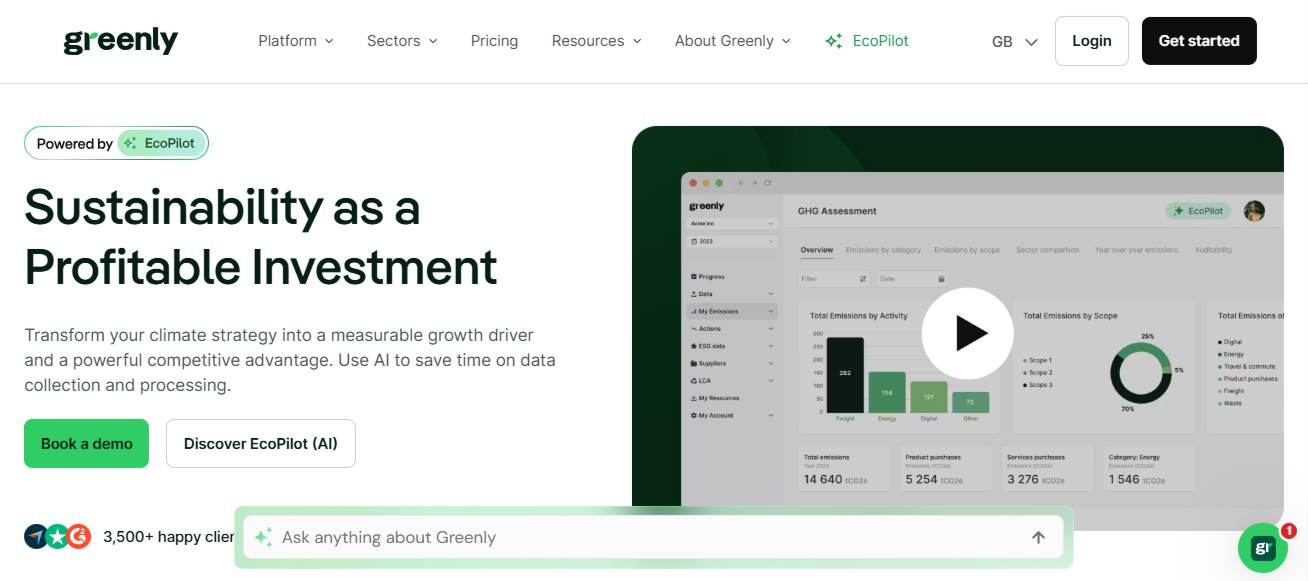
Task: Open EcoPilot from the navigation bar
Action: [x=867, y=41]
